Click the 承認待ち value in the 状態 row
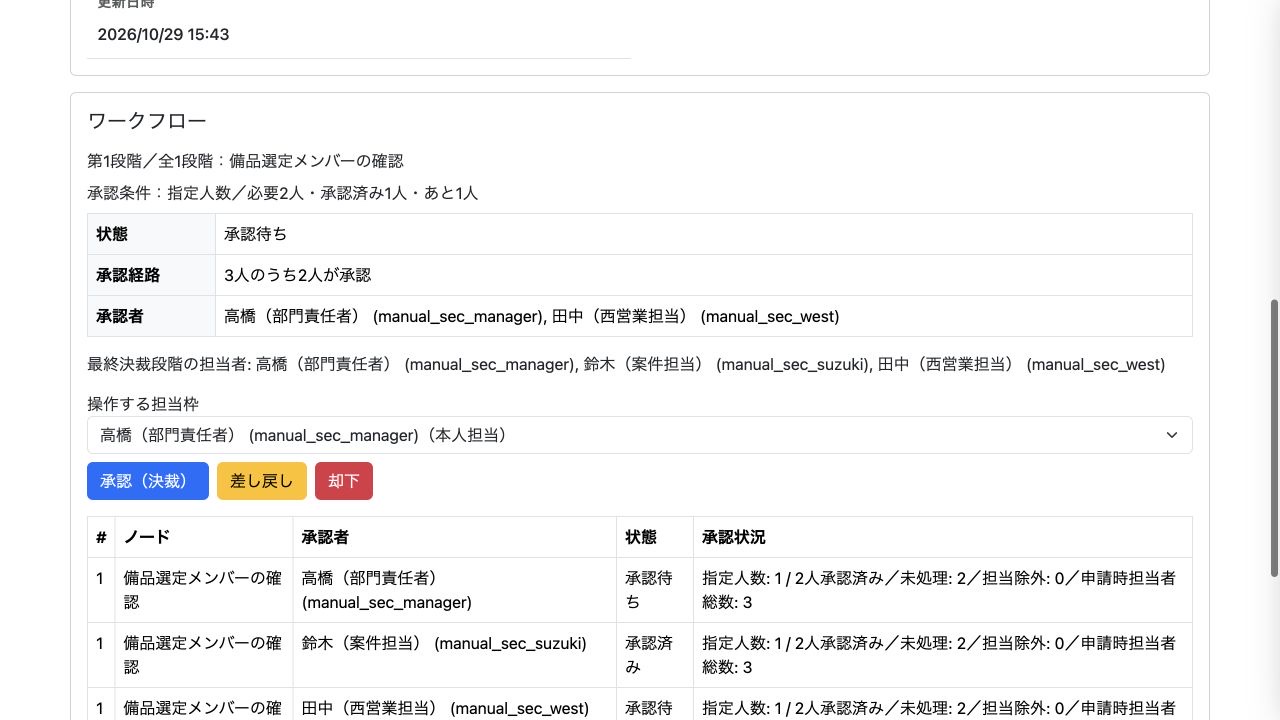Viewport: 1280px width, 720px height. coord(256,234)
